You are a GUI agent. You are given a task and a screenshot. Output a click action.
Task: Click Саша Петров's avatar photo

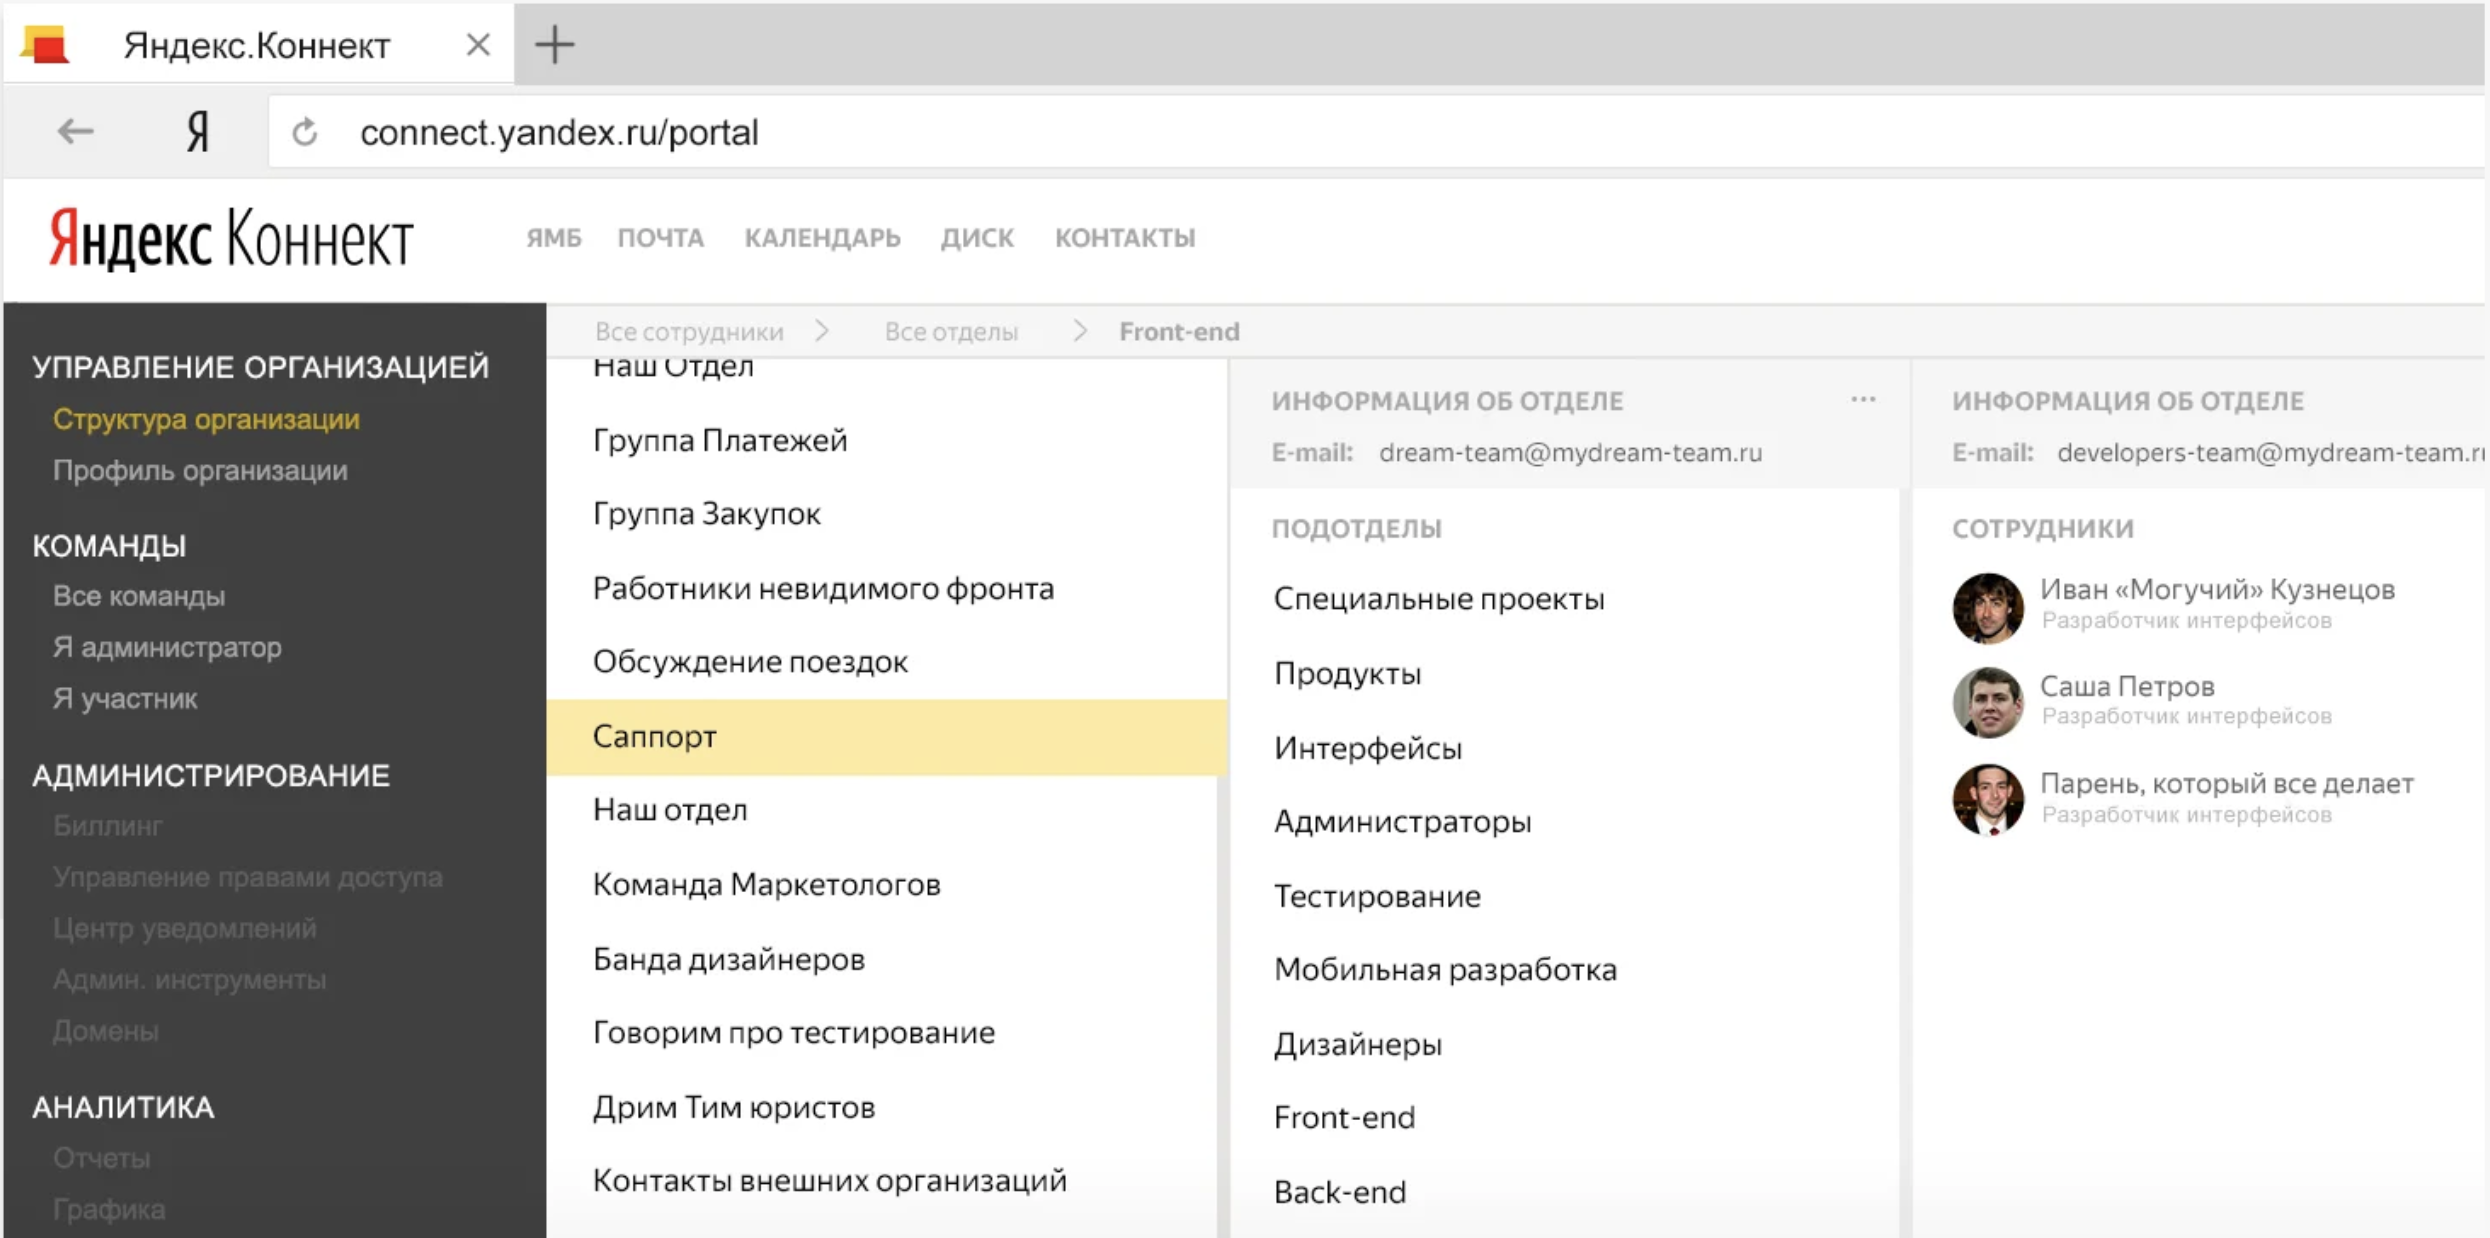click(1988, 703)
